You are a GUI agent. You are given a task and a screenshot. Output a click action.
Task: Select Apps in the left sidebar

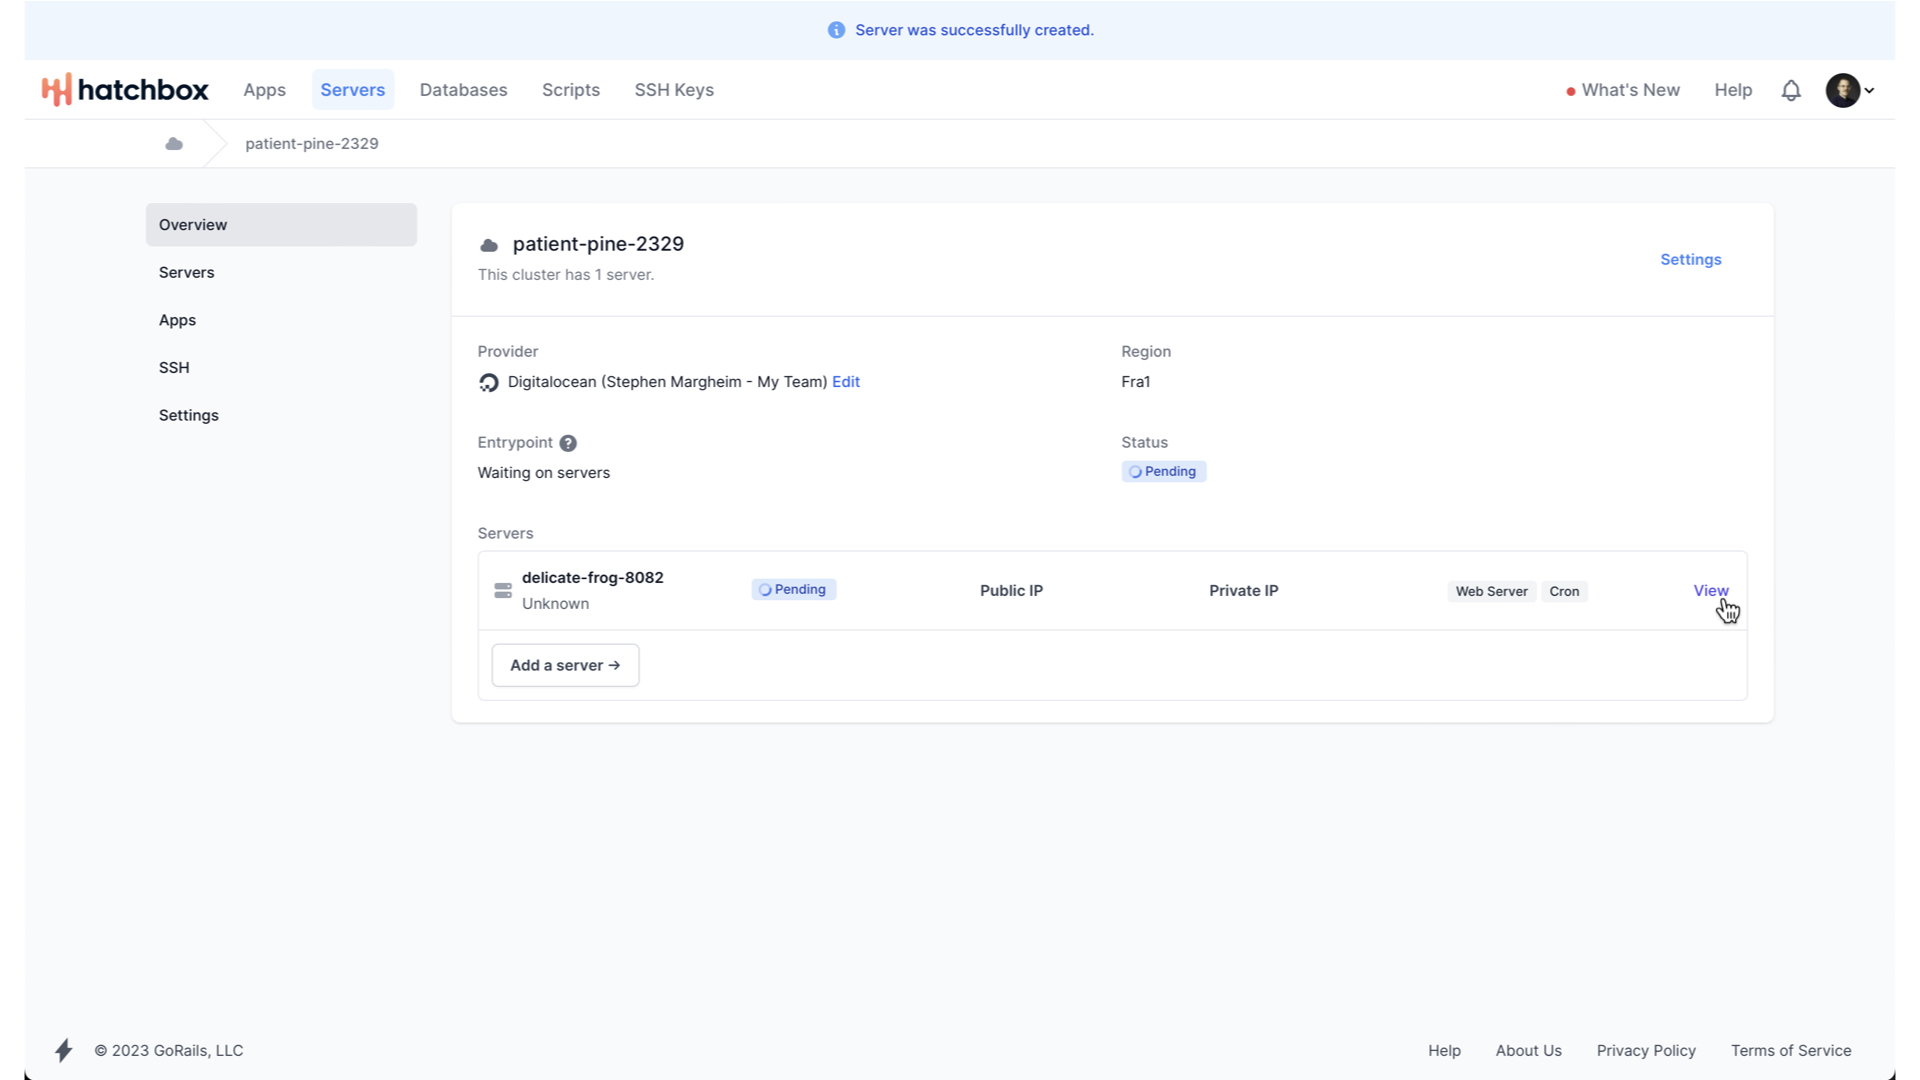click(178, 320)
